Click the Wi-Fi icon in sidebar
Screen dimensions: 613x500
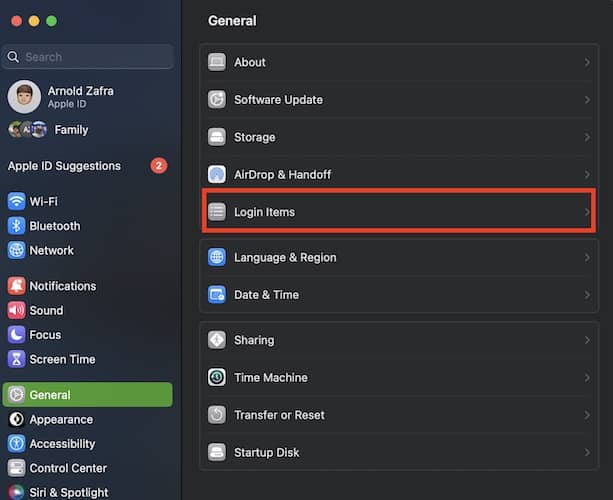pyautogui.click(x=16, y=201)
